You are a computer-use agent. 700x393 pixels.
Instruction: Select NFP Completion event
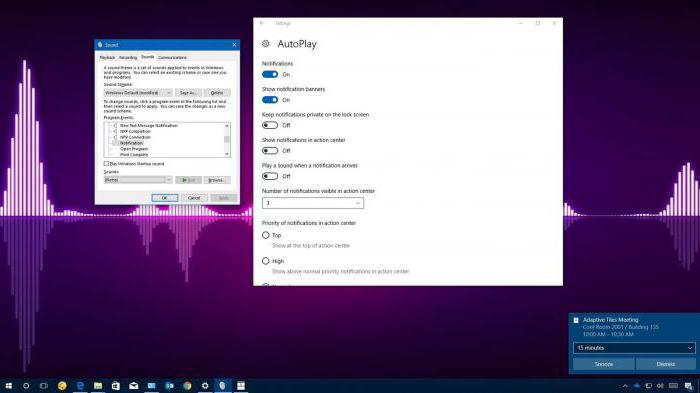pos(135,131)
